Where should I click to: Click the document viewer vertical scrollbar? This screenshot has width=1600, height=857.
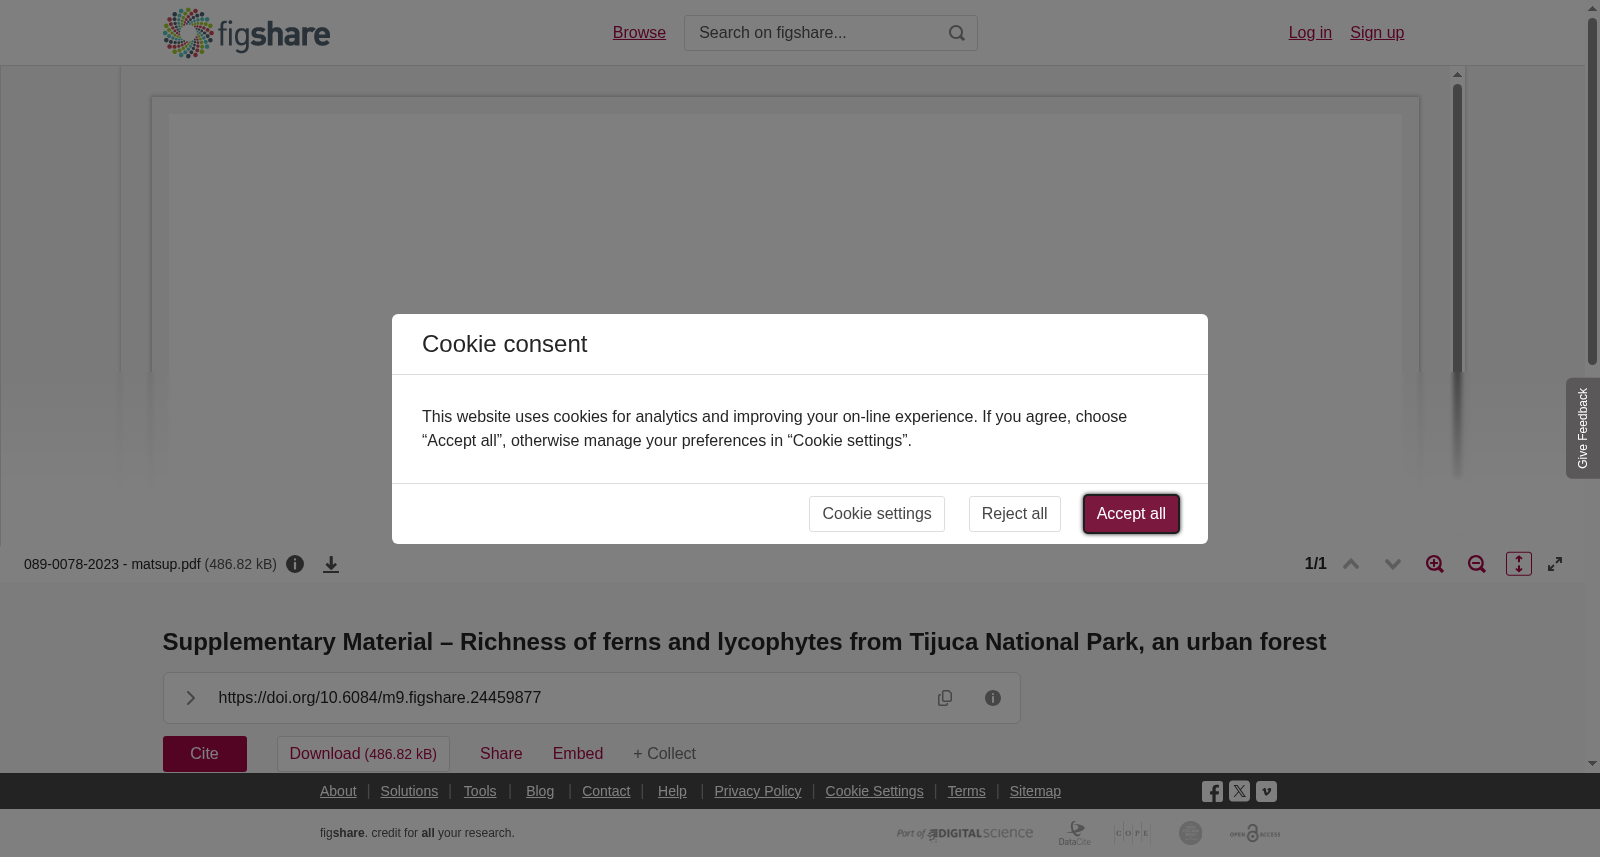coord(1458,280)
